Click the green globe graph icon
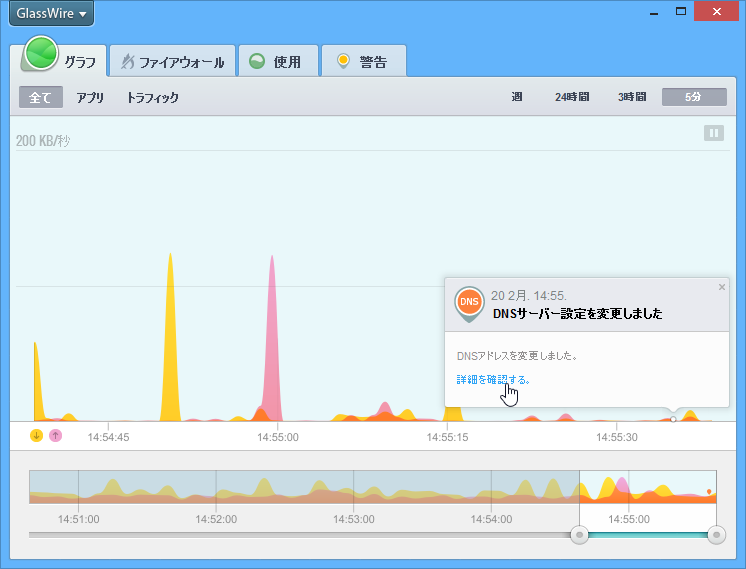746x569 pixels. (x=41, y=53)
